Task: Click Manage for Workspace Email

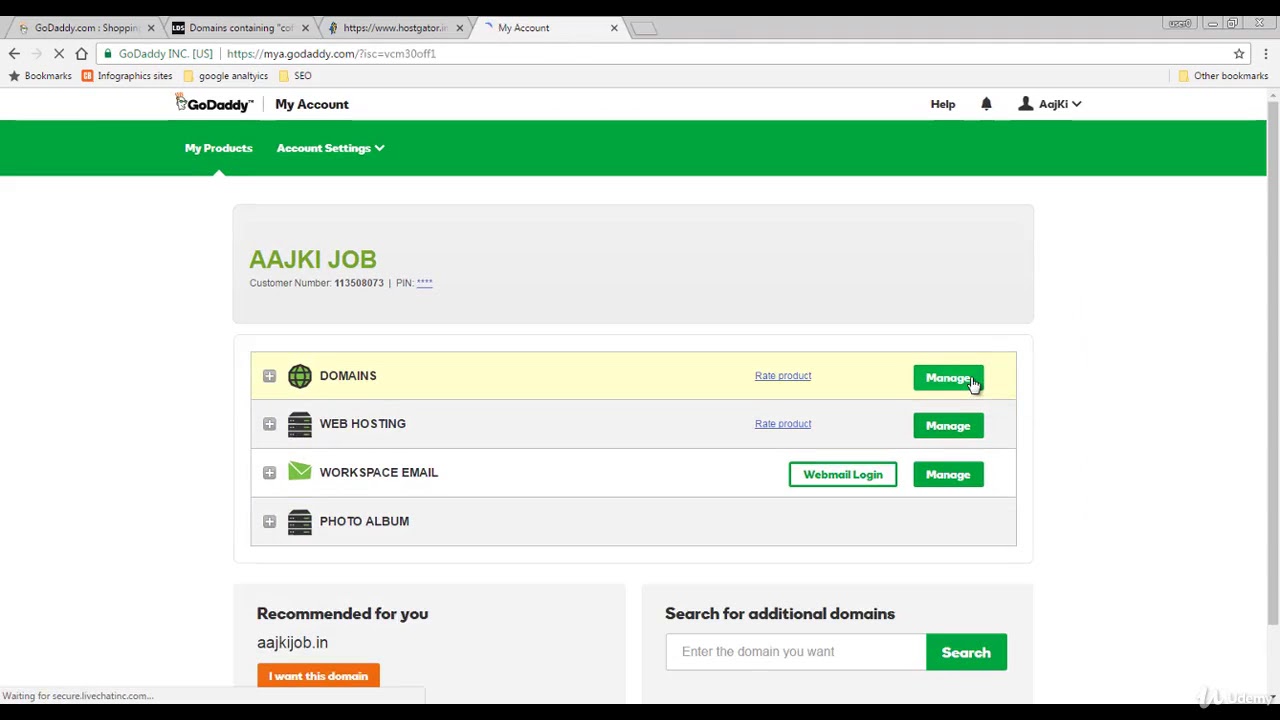Action: (x=948, y=475)
